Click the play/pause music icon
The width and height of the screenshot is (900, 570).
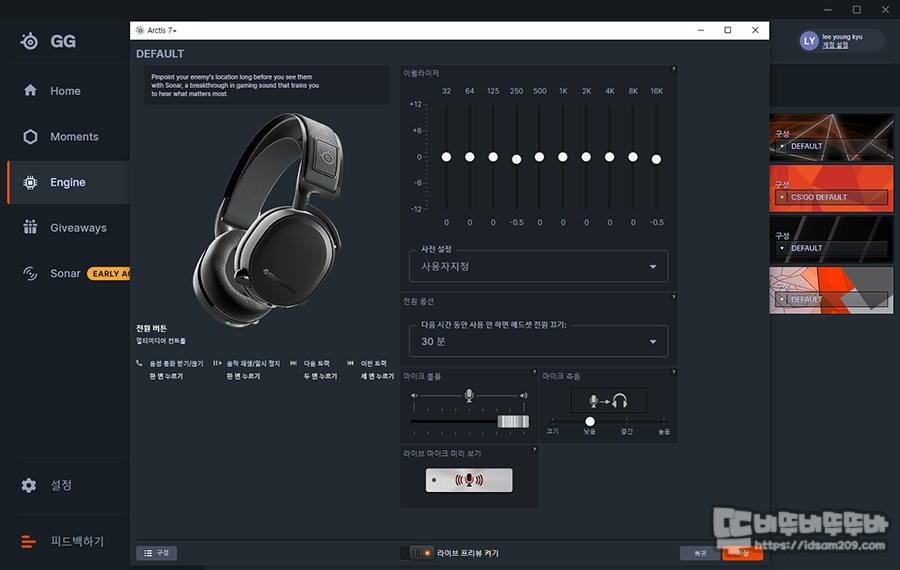(x=217, y=363)
